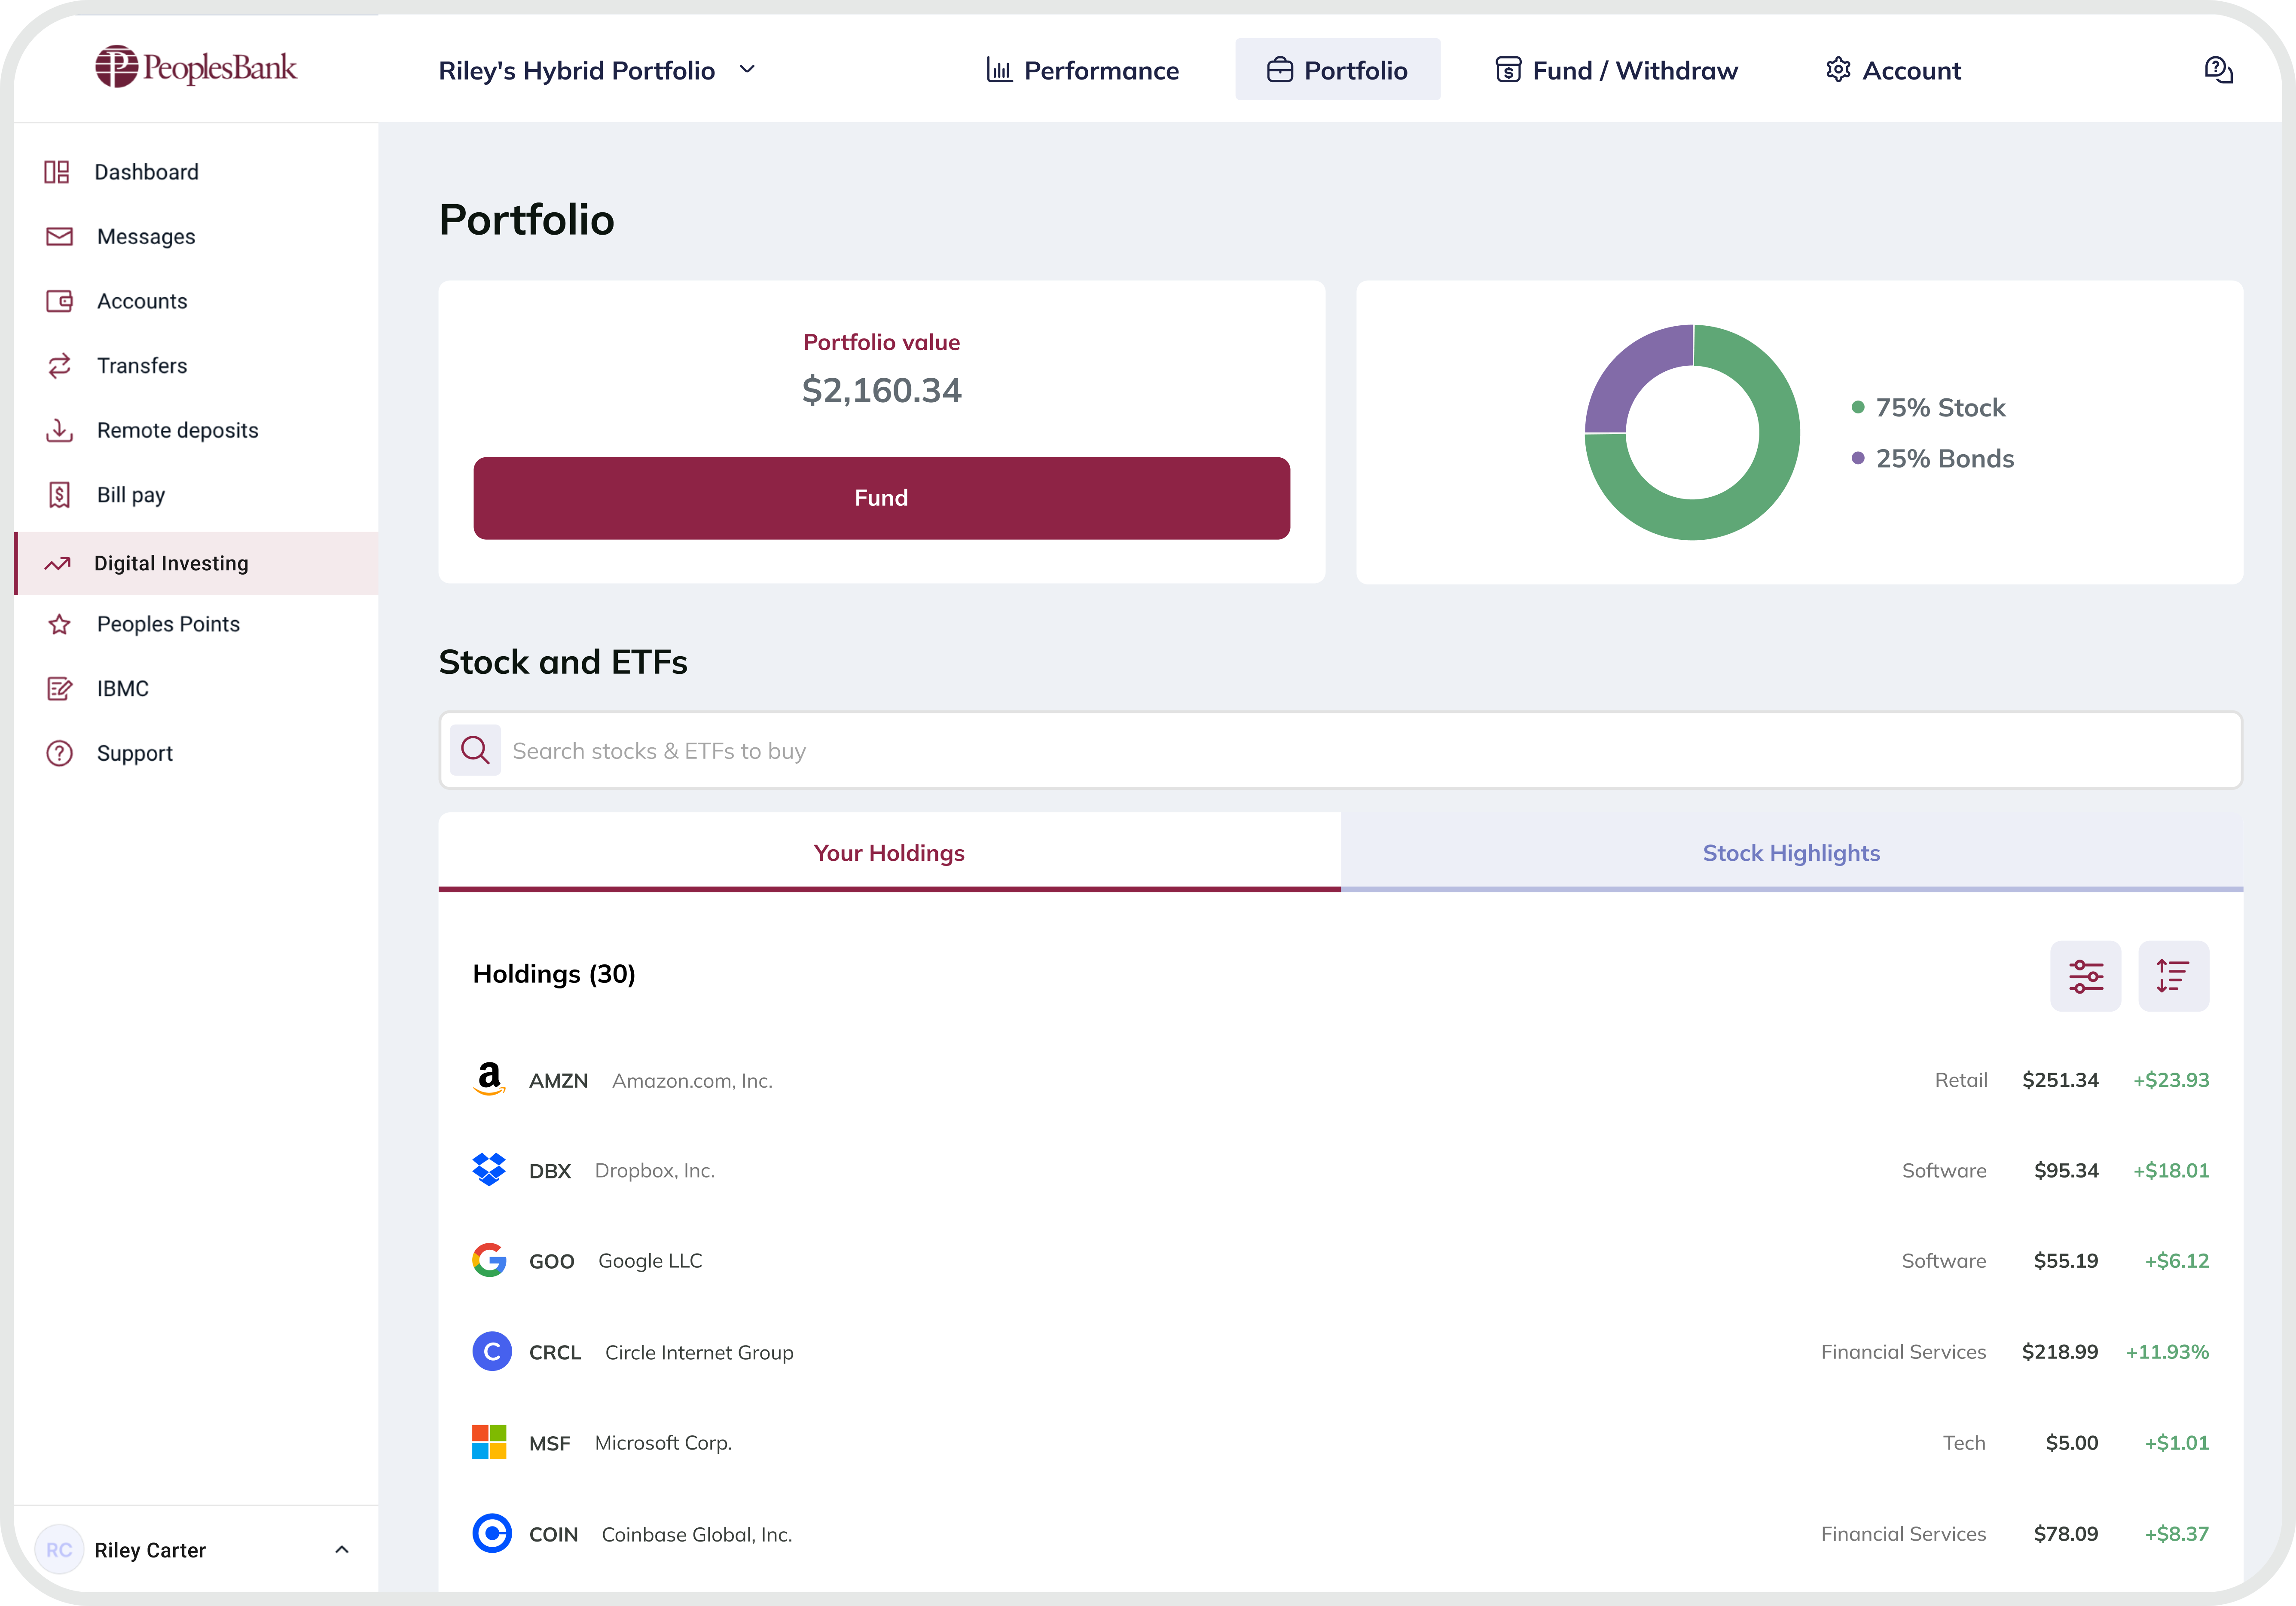Click the Support question-mark icon
This screenshot has width=2296, height=1606.
(x=59, y=753)
